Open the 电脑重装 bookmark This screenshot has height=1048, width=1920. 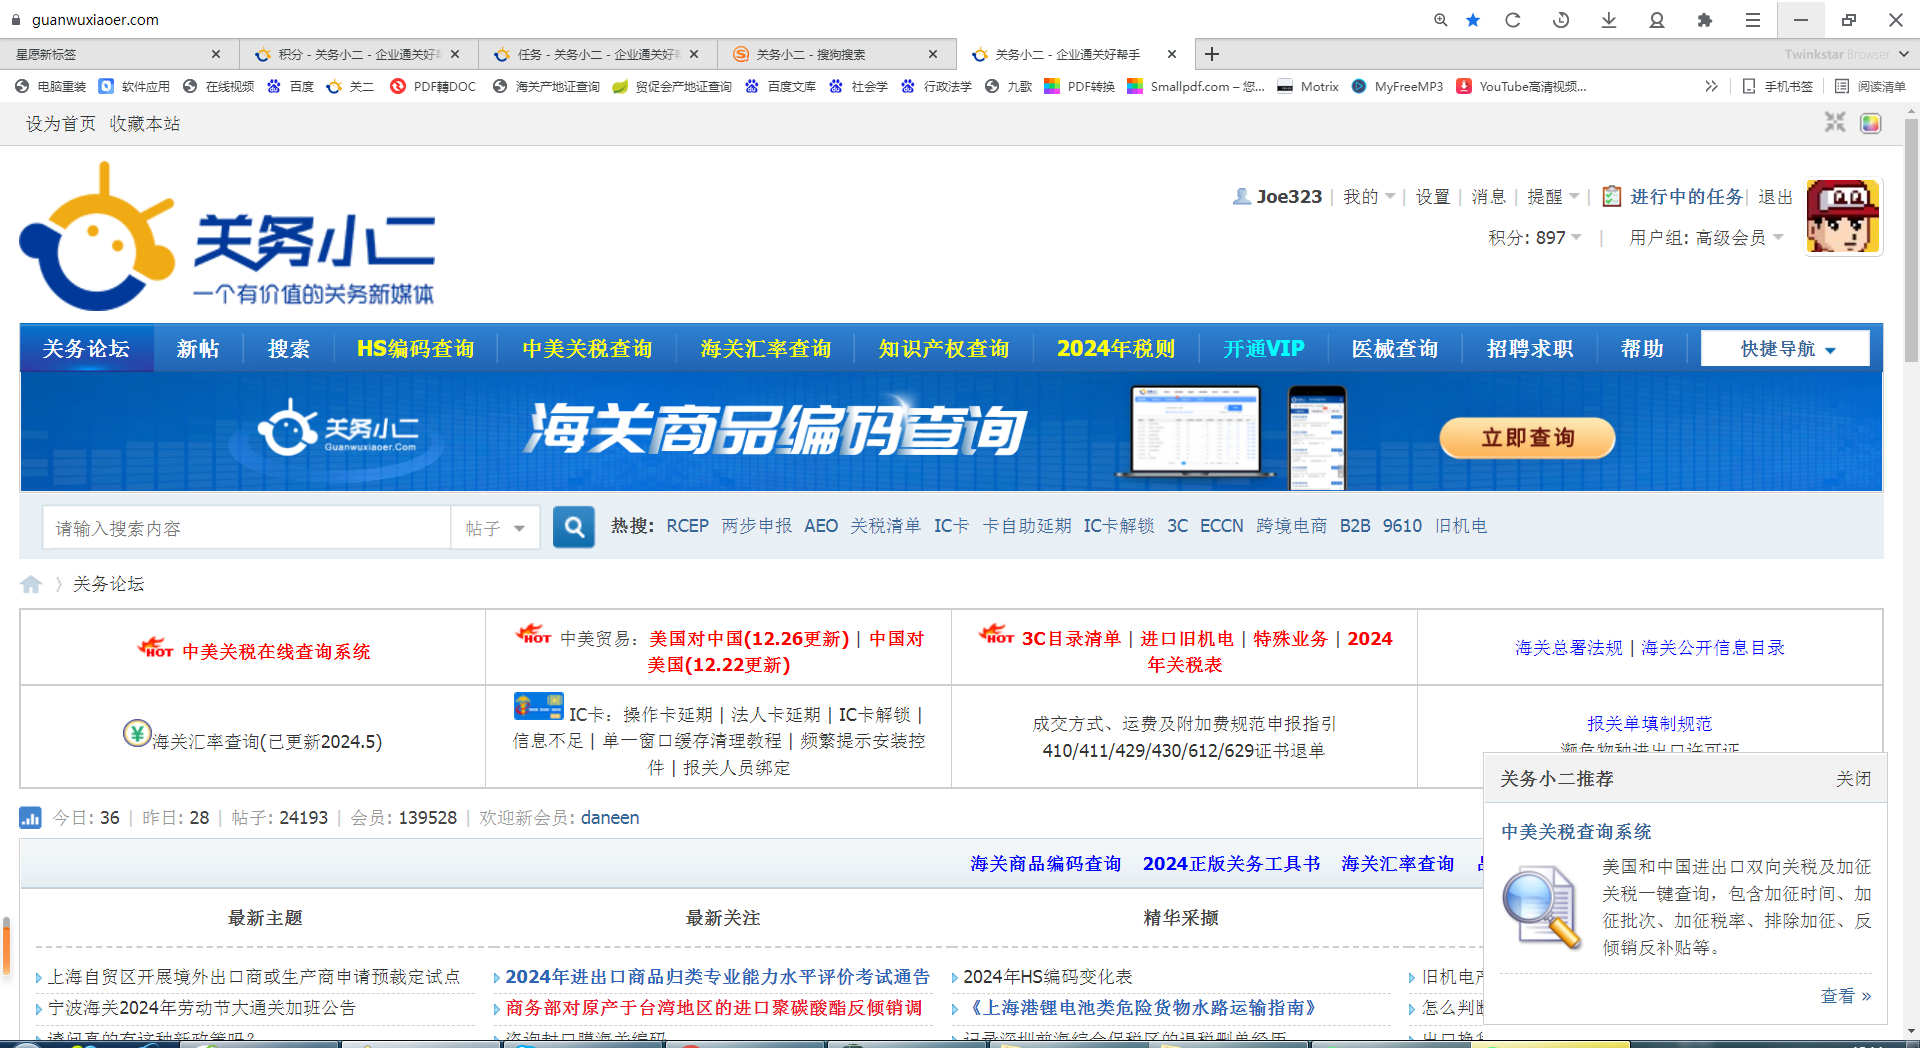(51, 87)
